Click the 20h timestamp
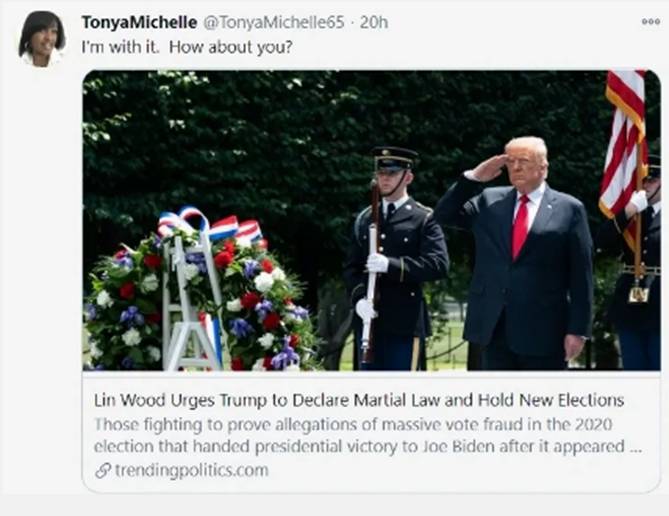 click(374, 22)
